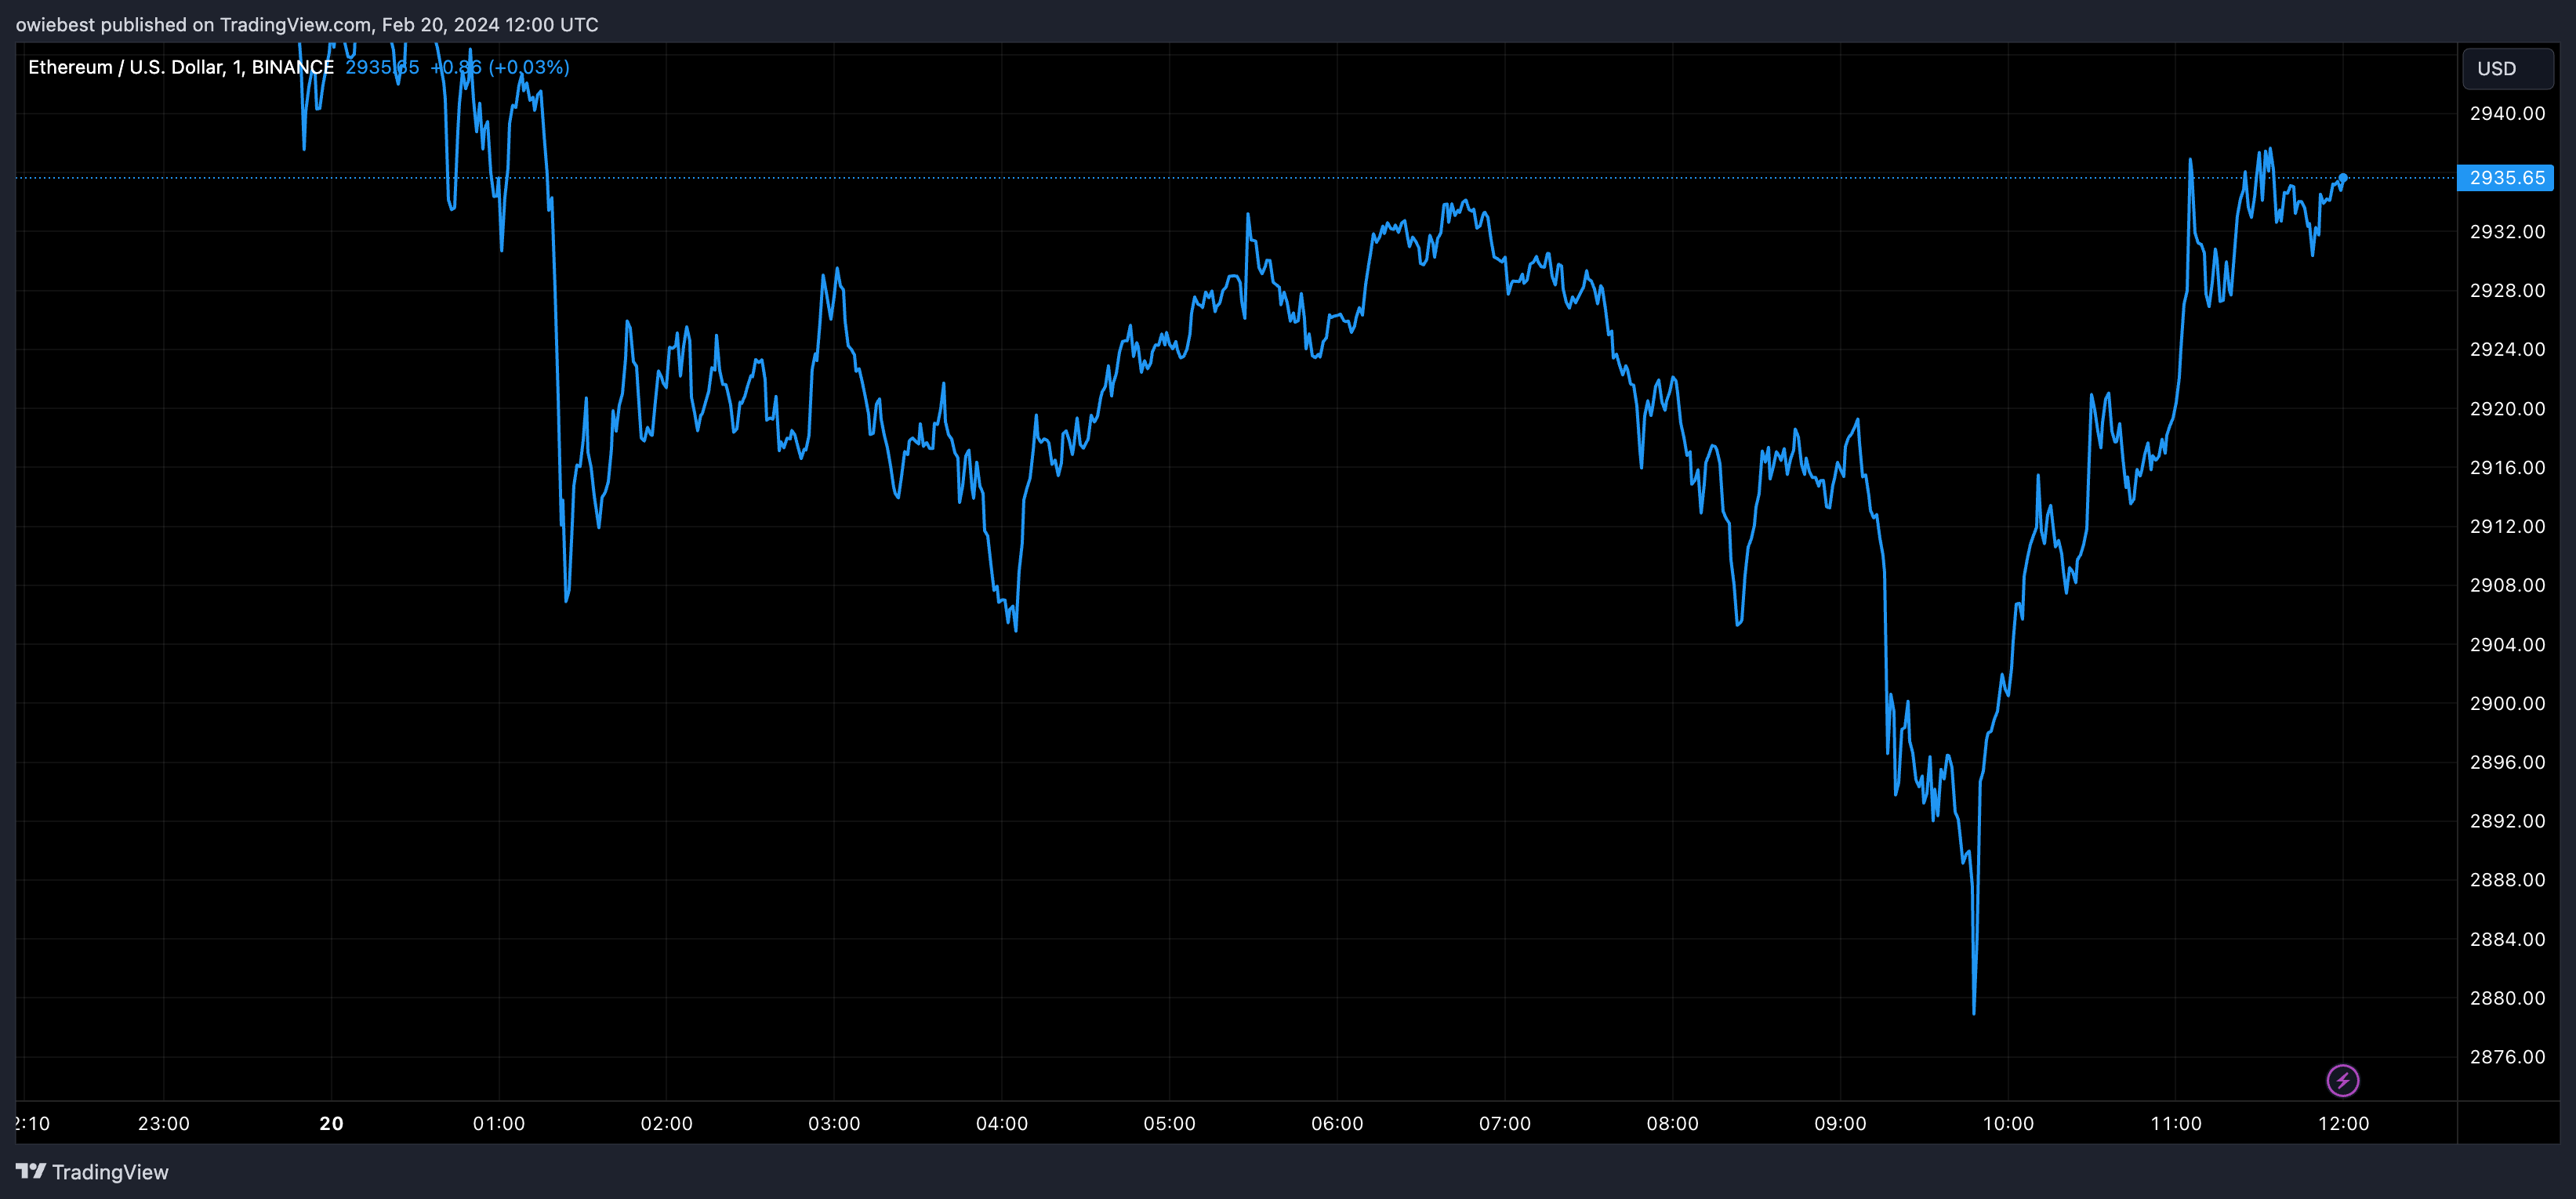Click the last price dot on the line
This screenshot has height=1199, width=2576.
point(2343,178)
